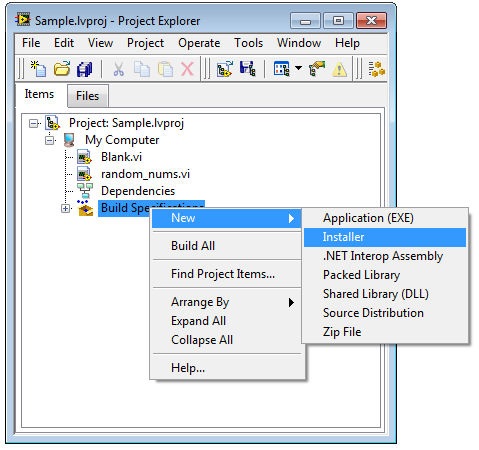Select Application (EXE) in New submenu

click(385, 218)
